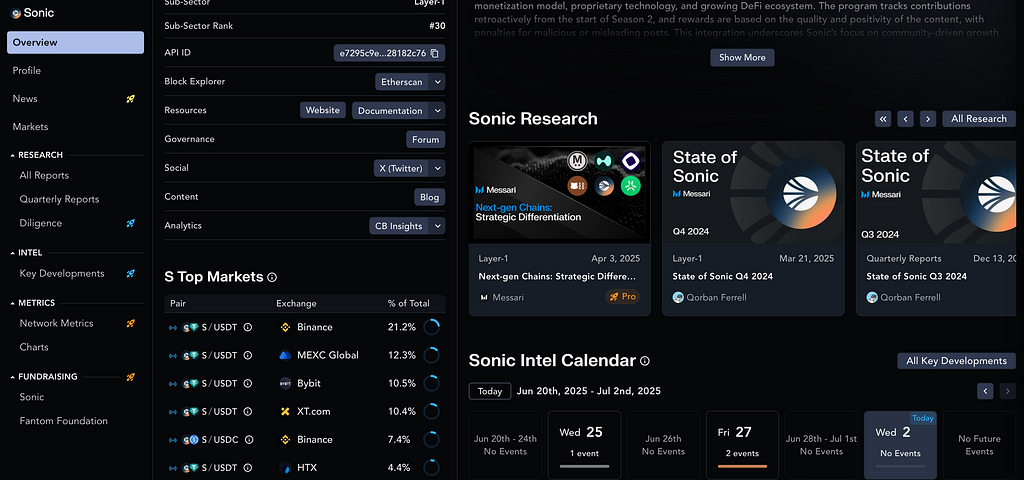1024x480 pixels.
Task: Click the Binance logo in the 21.2% row
Action: click(285, 327)
